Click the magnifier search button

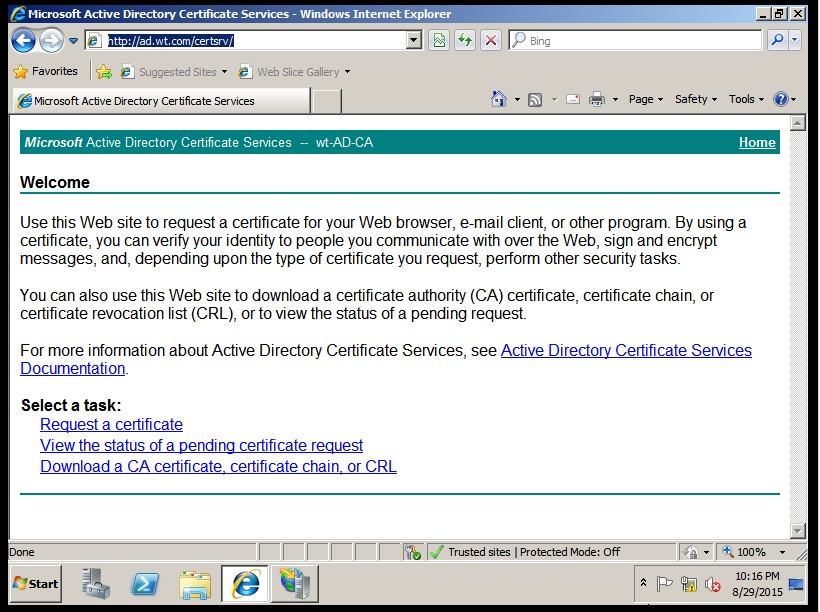pos(777,40)
